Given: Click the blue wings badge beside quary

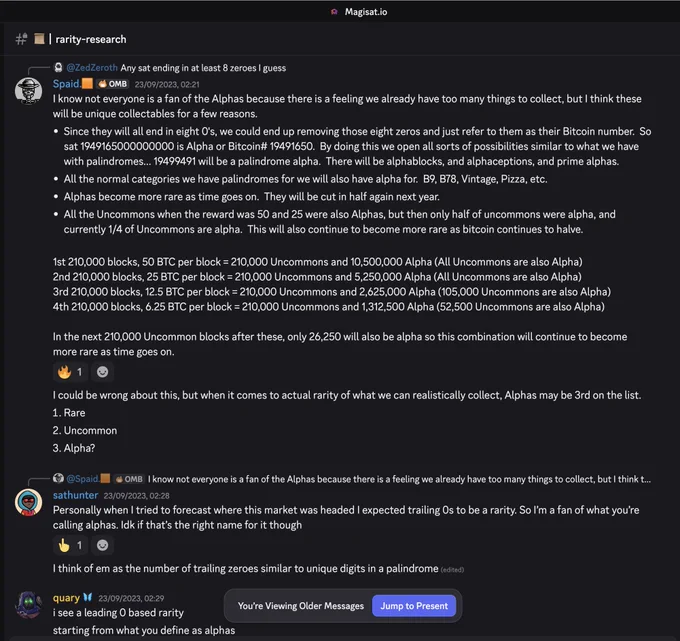Looking at the screenshot, I should point(88,598).
